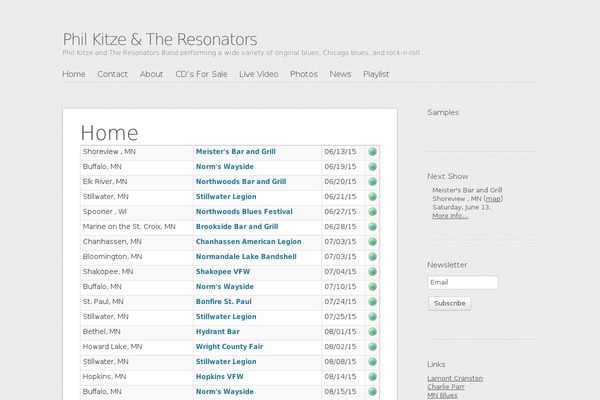
Task: Open the Bonfire St. Paul link
Action: [224, 301]
